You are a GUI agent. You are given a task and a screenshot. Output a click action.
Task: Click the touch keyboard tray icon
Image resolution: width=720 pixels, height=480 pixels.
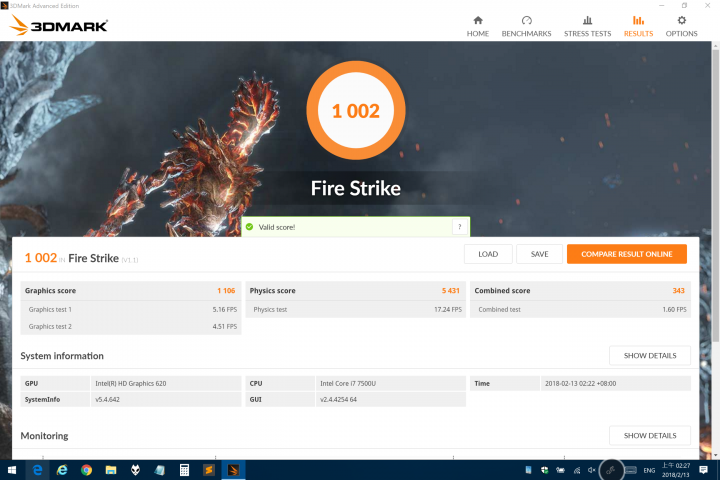pyautogui.click(x=631, y=470)
